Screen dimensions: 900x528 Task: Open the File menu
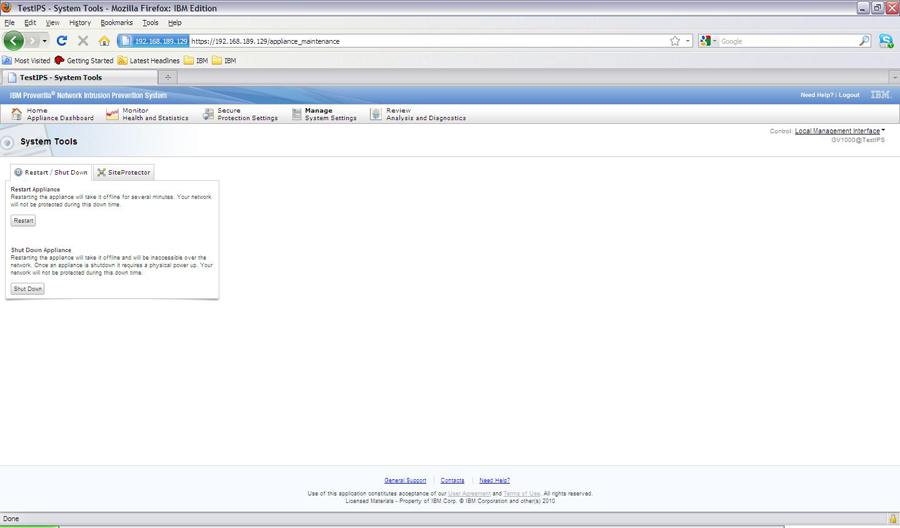(9, 23)
